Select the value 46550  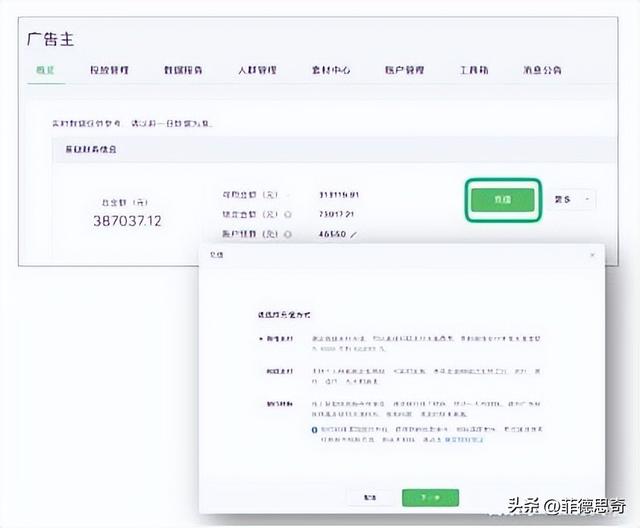pos(332,234)
